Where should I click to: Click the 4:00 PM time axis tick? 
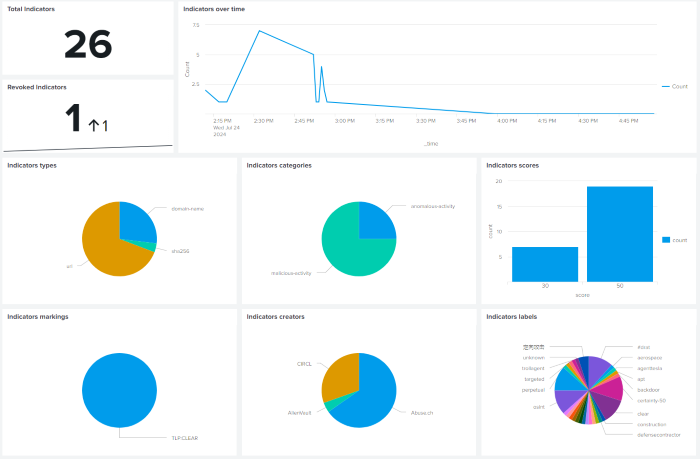coord(507,121)
